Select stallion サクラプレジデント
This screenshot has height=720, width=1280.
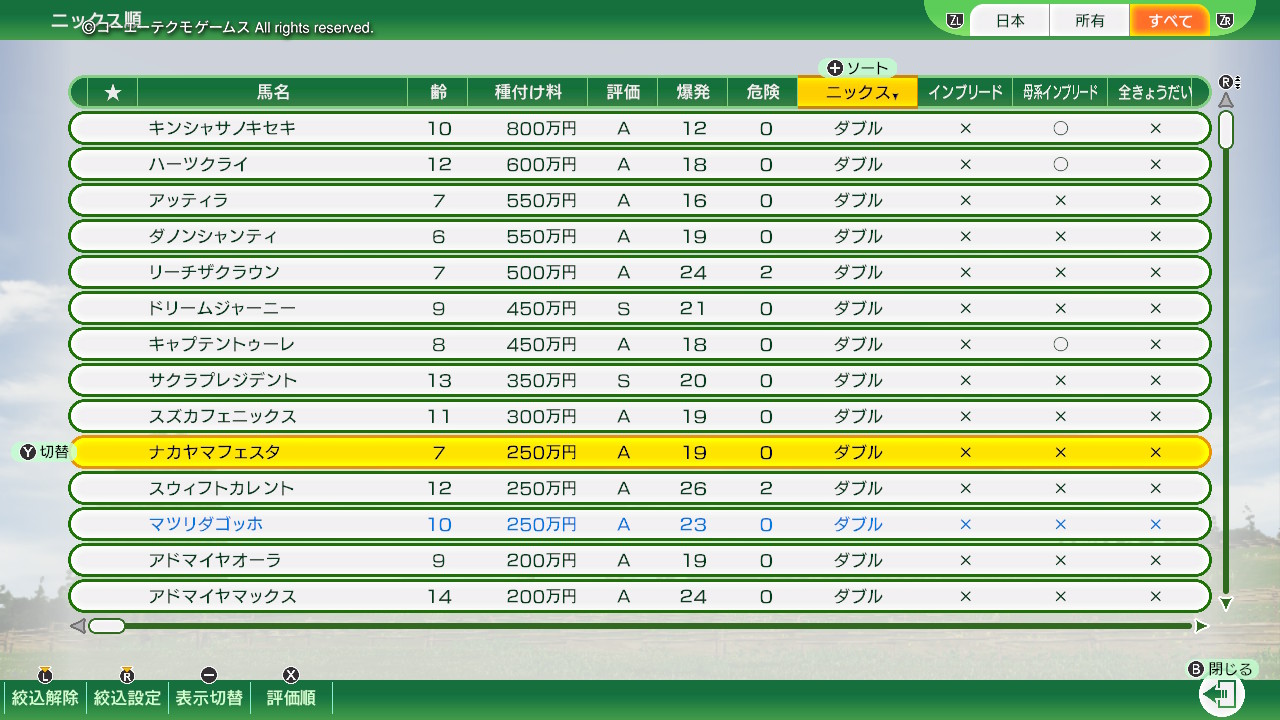pos(640,380)
